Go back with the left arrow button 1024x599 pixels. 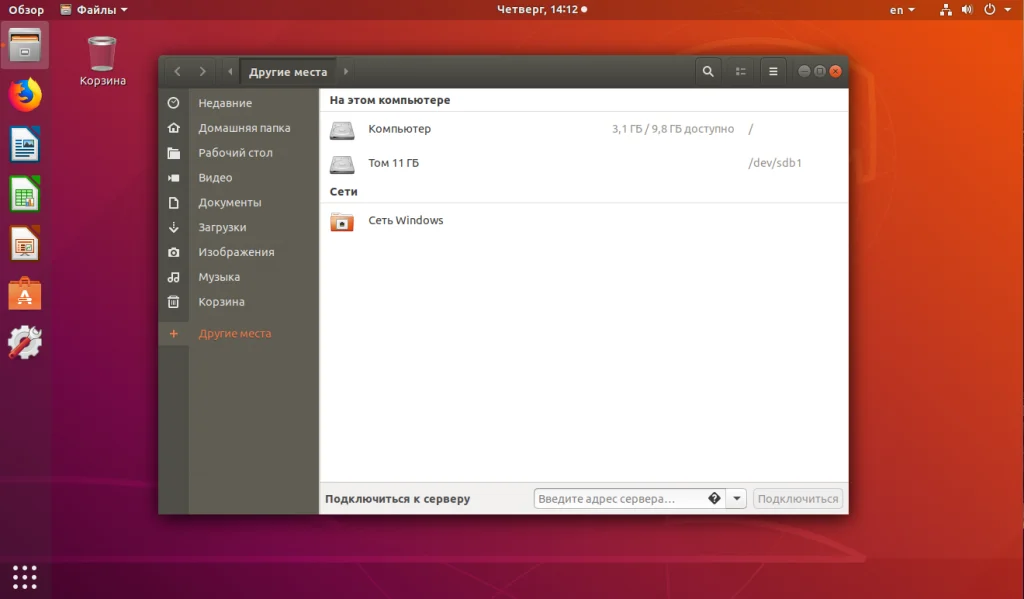pos(178,72)
